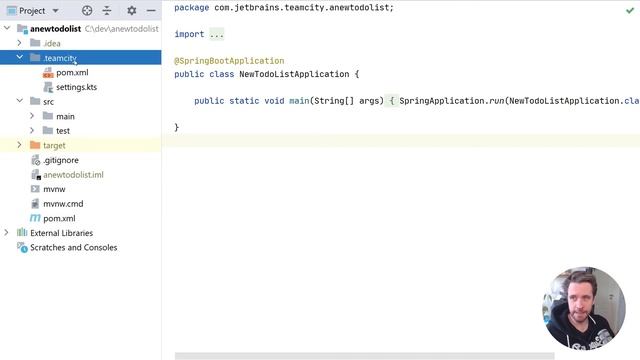Select the target folder
640x360 pixels.
tap(54, 145)
